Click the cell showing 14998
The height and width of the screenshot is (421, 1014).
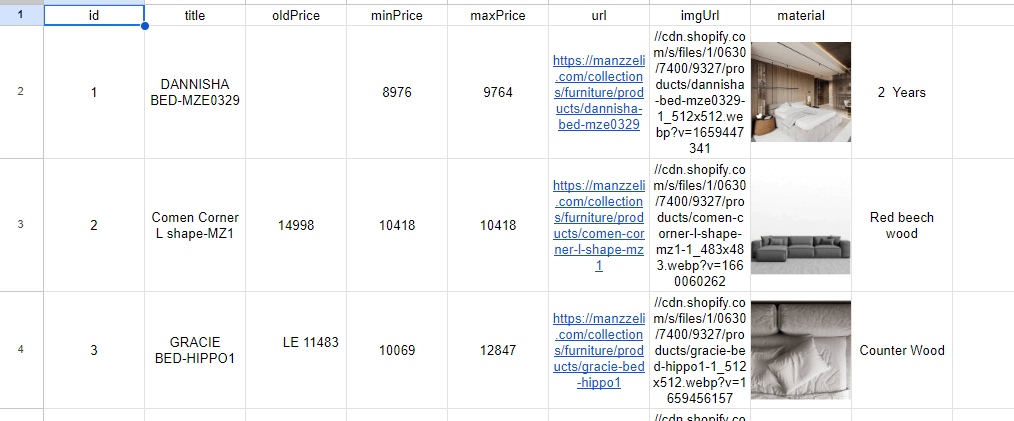click(x=296, y=225)
